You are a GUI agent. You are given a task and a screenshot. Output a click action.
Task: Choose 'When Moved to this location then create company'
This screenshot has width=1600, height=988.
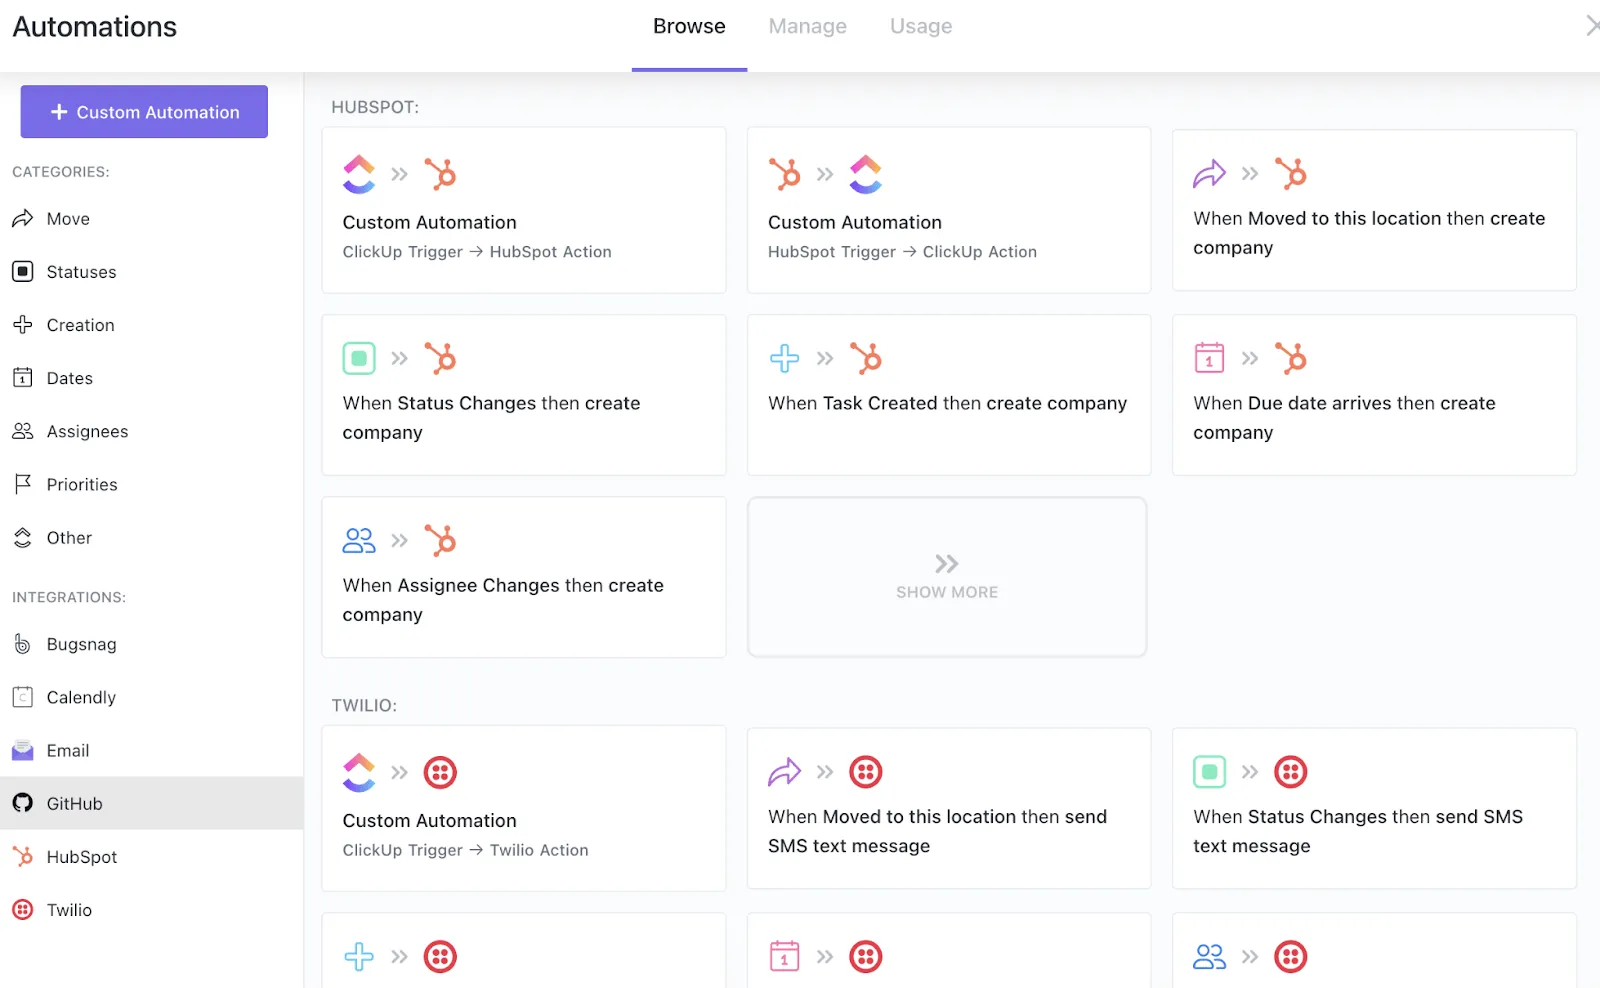pyautogui.click(x=1374, y=210)
